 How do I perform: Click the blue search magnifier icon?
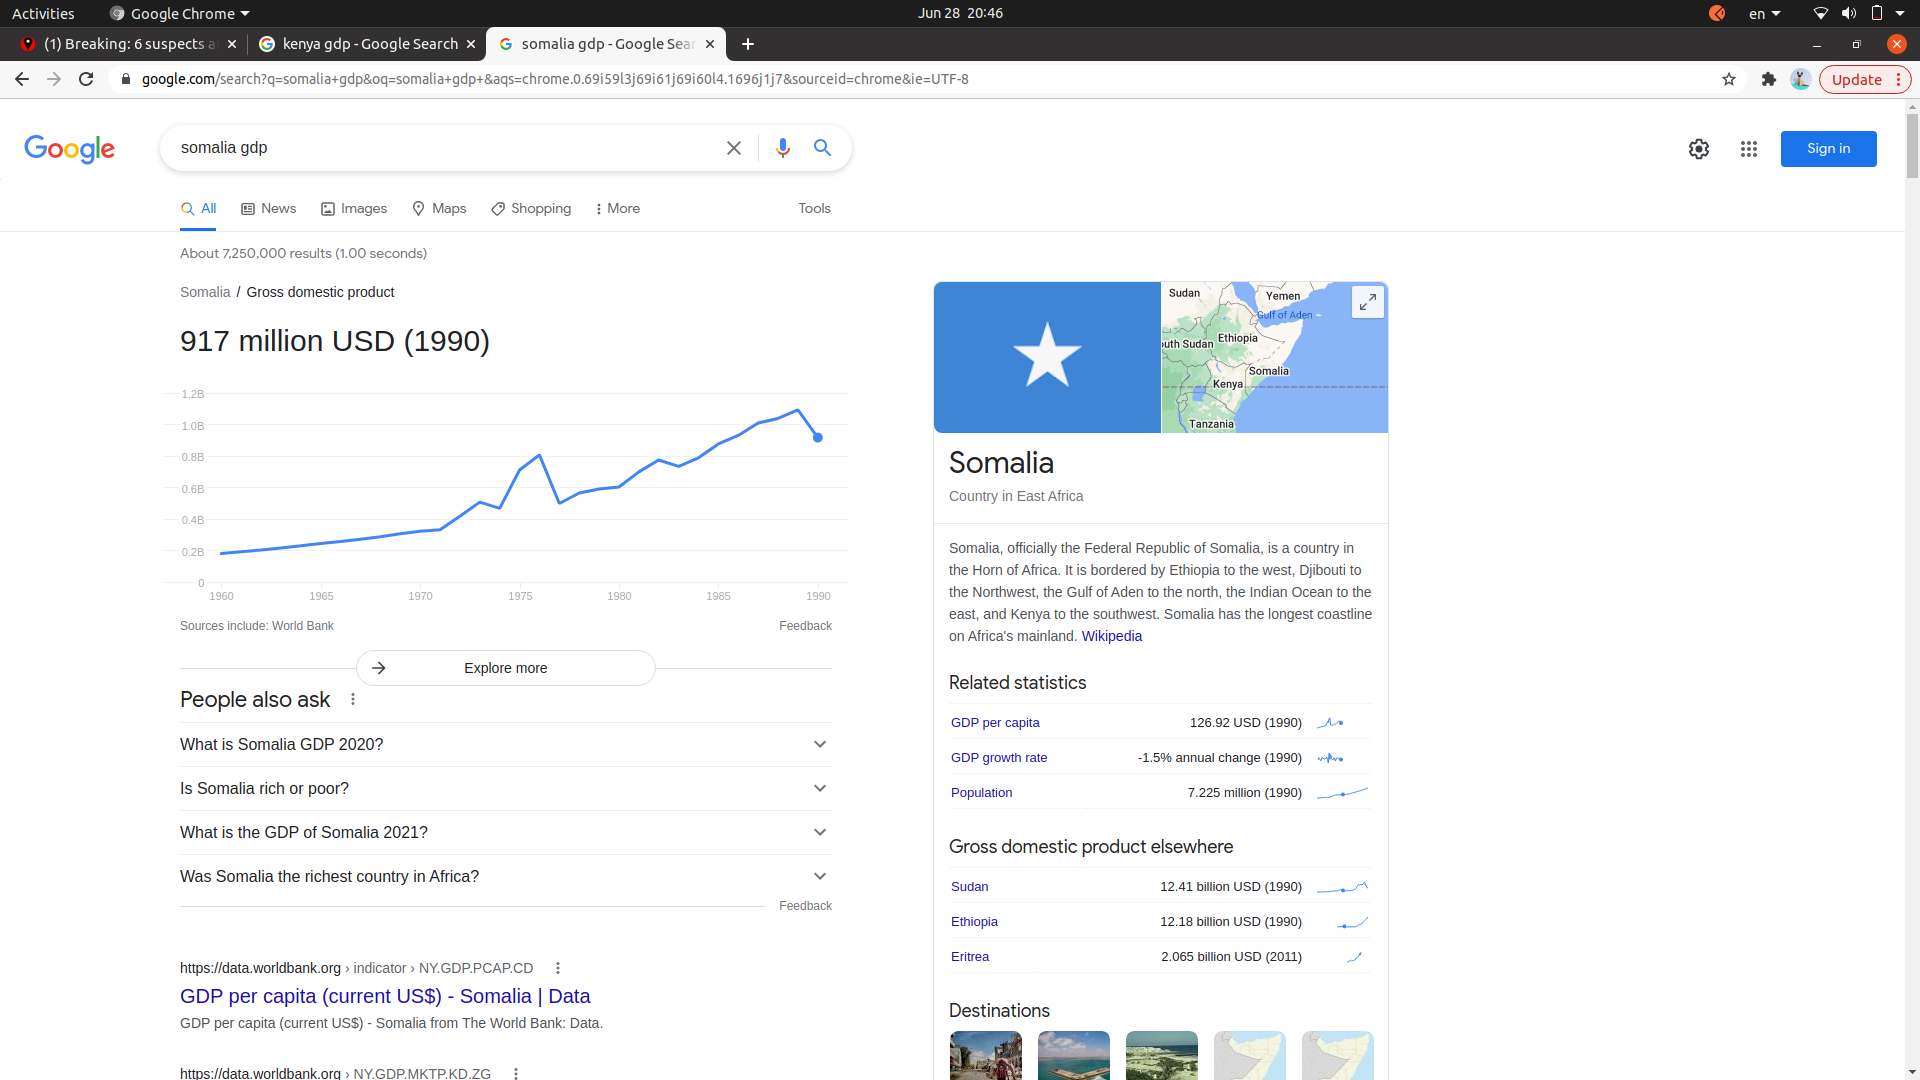(822, 148)
